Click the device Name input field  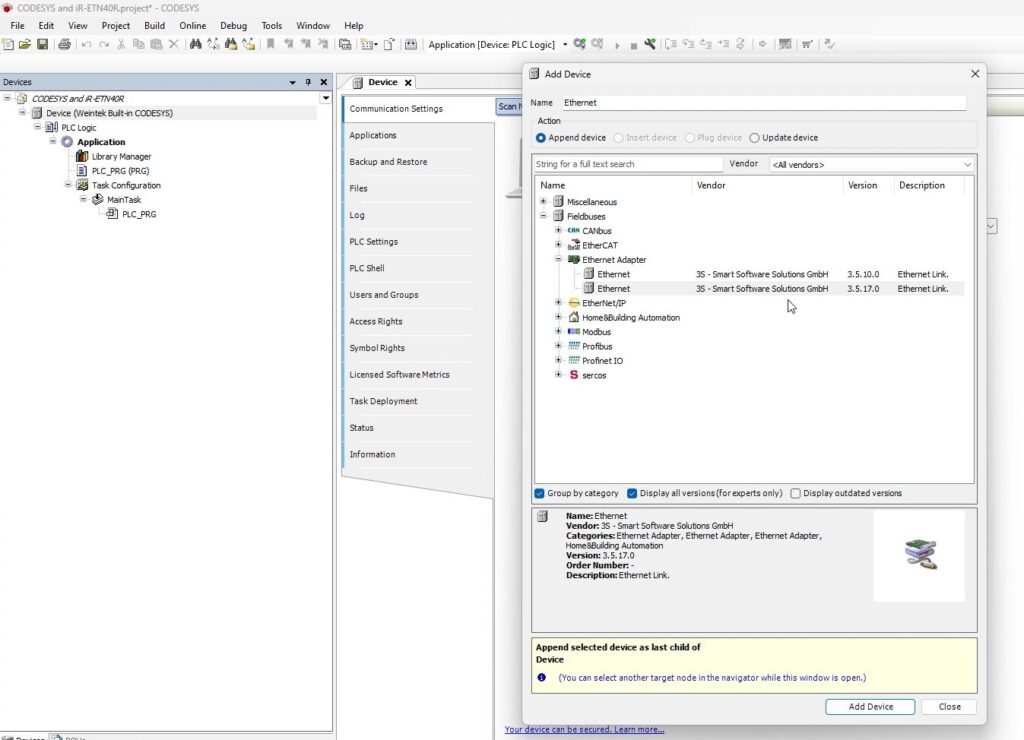click(x=764, y=103)
